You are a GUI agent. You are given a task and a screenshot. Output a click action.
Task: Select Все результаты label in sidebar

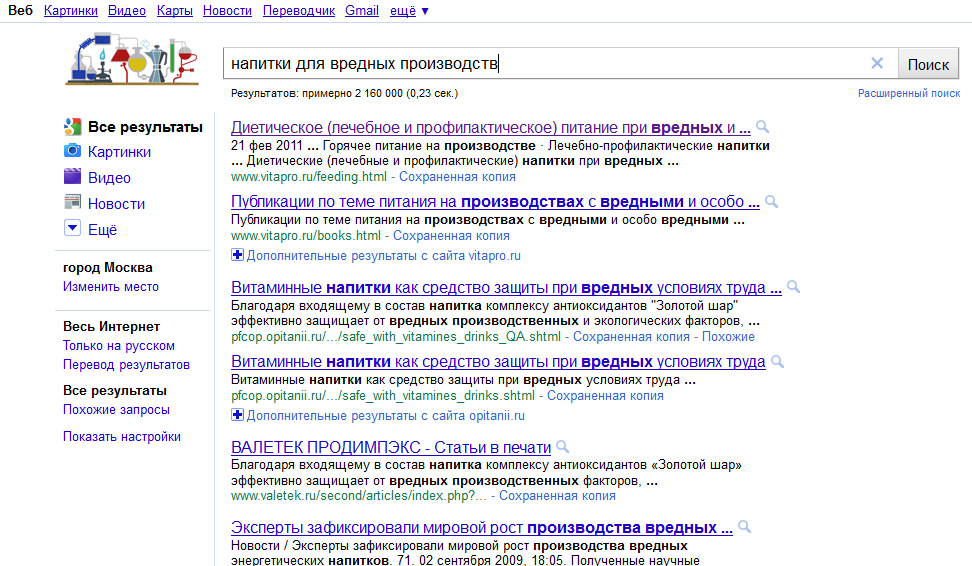[x=145, y=127]
